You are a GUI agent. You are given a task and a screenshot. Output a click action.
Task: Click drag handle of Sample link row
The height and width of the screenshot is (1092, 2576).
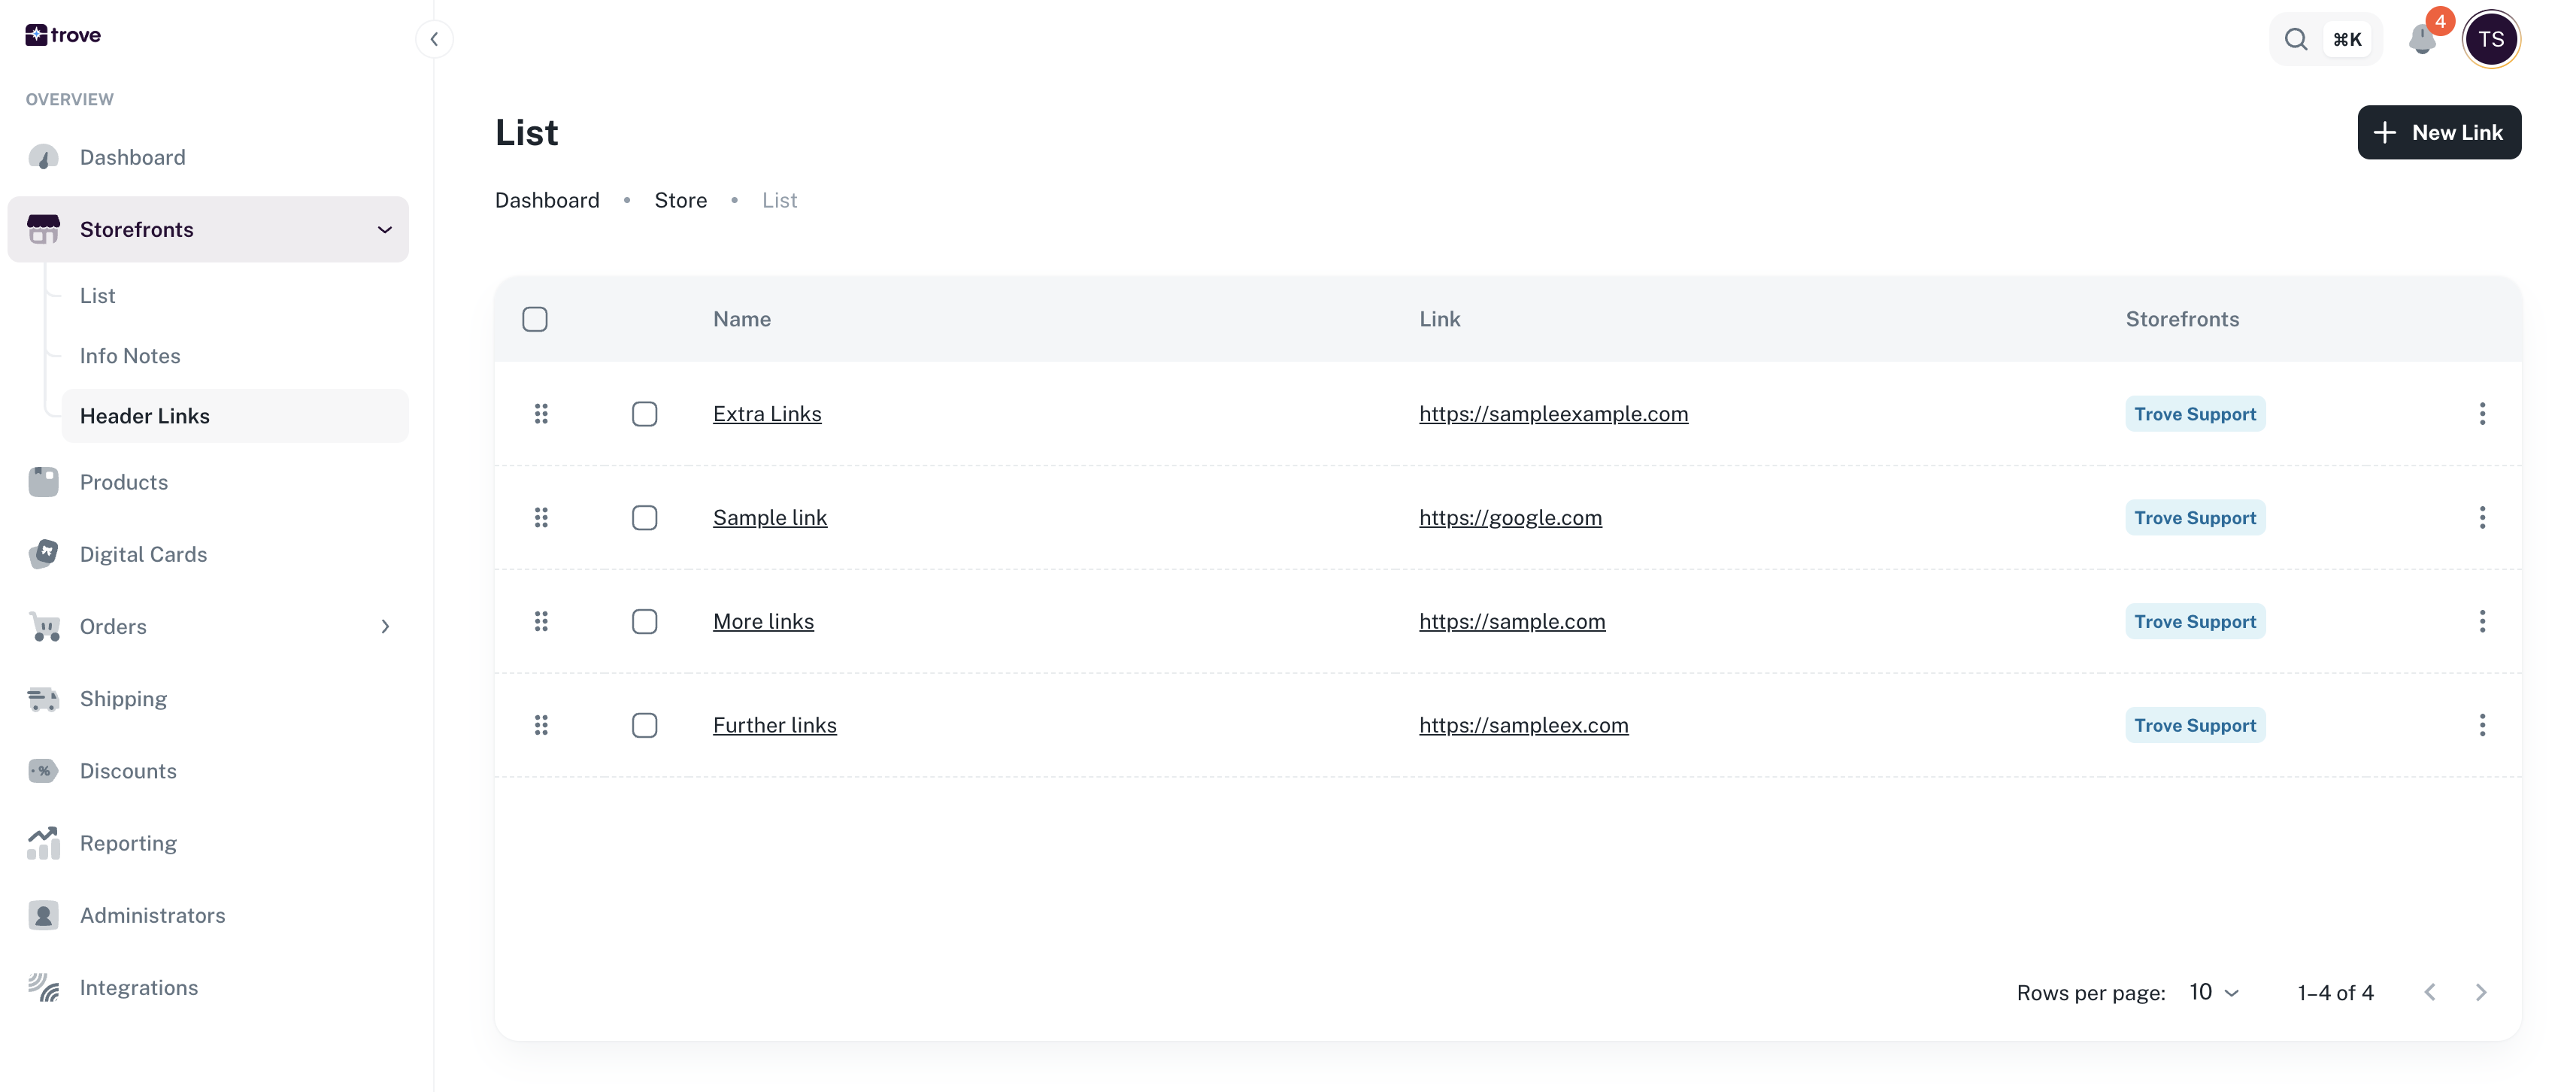coord(541,518)
